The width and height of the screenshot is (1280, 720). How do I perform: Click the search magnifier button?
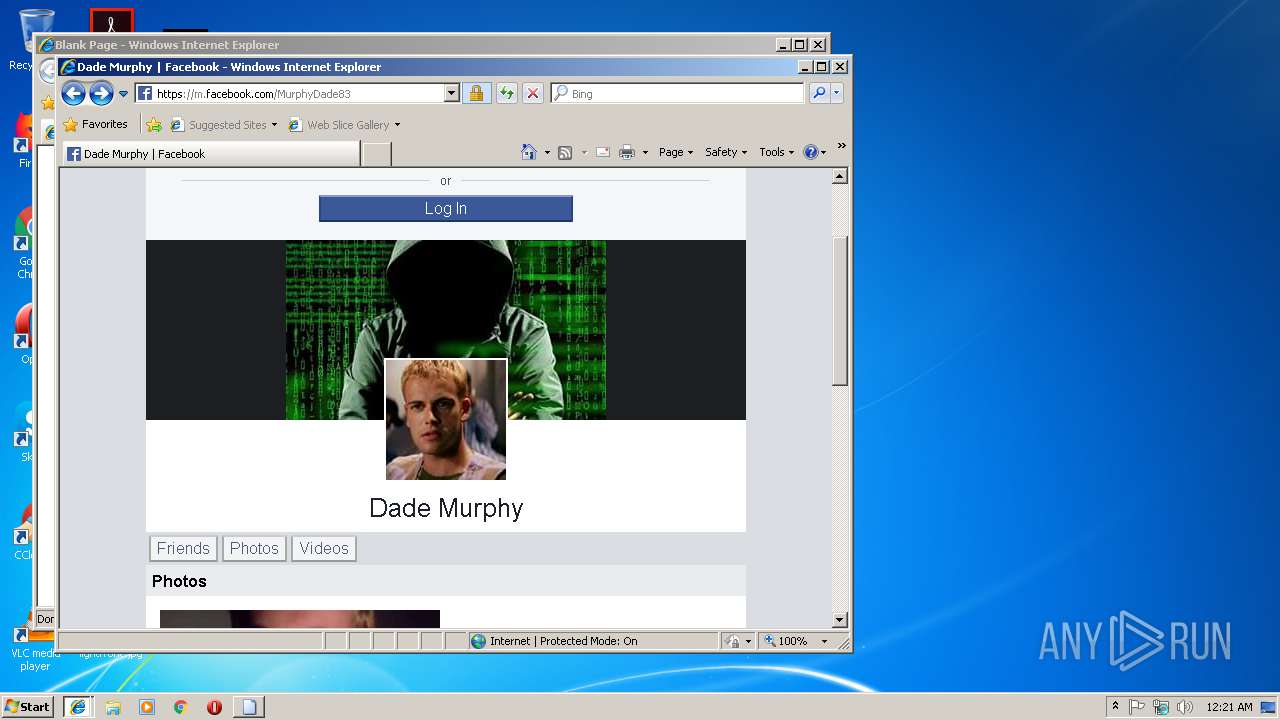tap(819, 94)
